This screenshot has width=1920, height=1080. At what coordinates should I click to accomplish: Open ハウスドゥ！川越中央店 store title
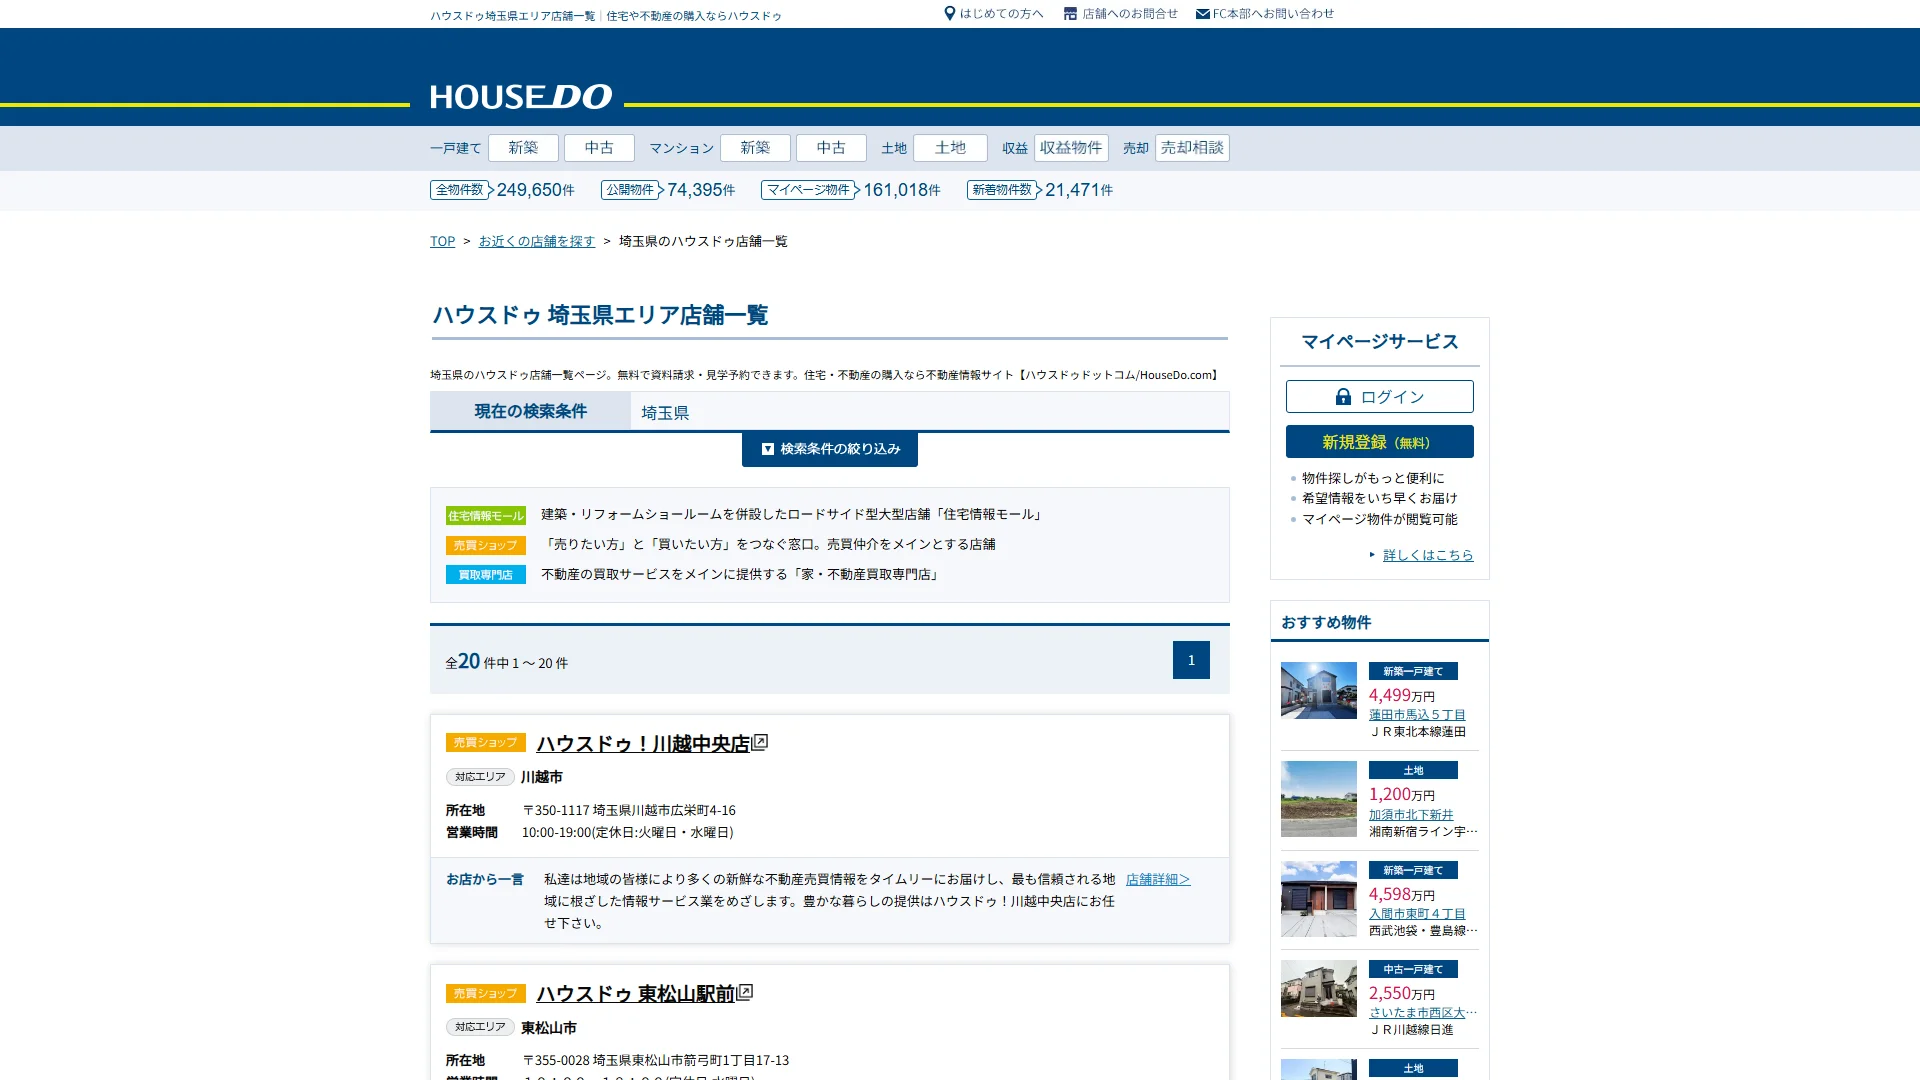click(x=643, y=743)
